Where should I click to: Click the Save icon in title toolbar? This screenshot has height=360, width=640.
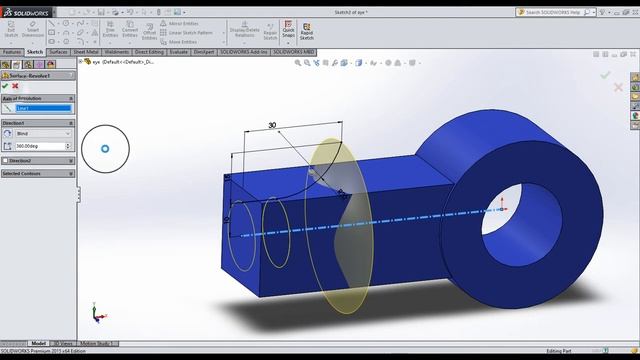click(101, 12)
